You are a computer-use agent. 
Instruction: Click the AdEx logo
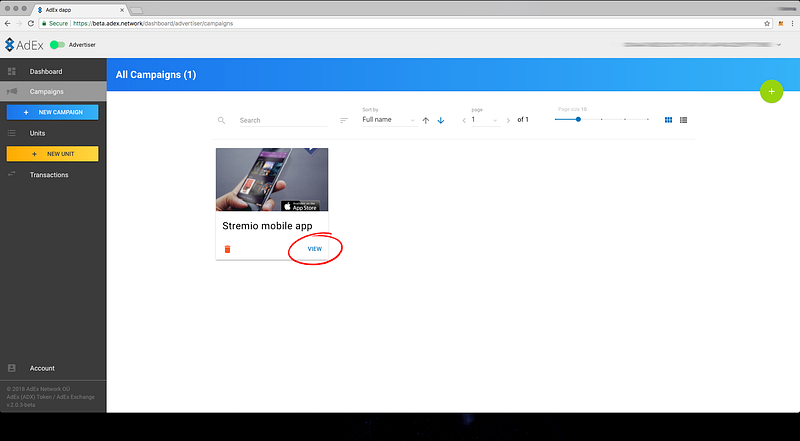coord(24,45)
